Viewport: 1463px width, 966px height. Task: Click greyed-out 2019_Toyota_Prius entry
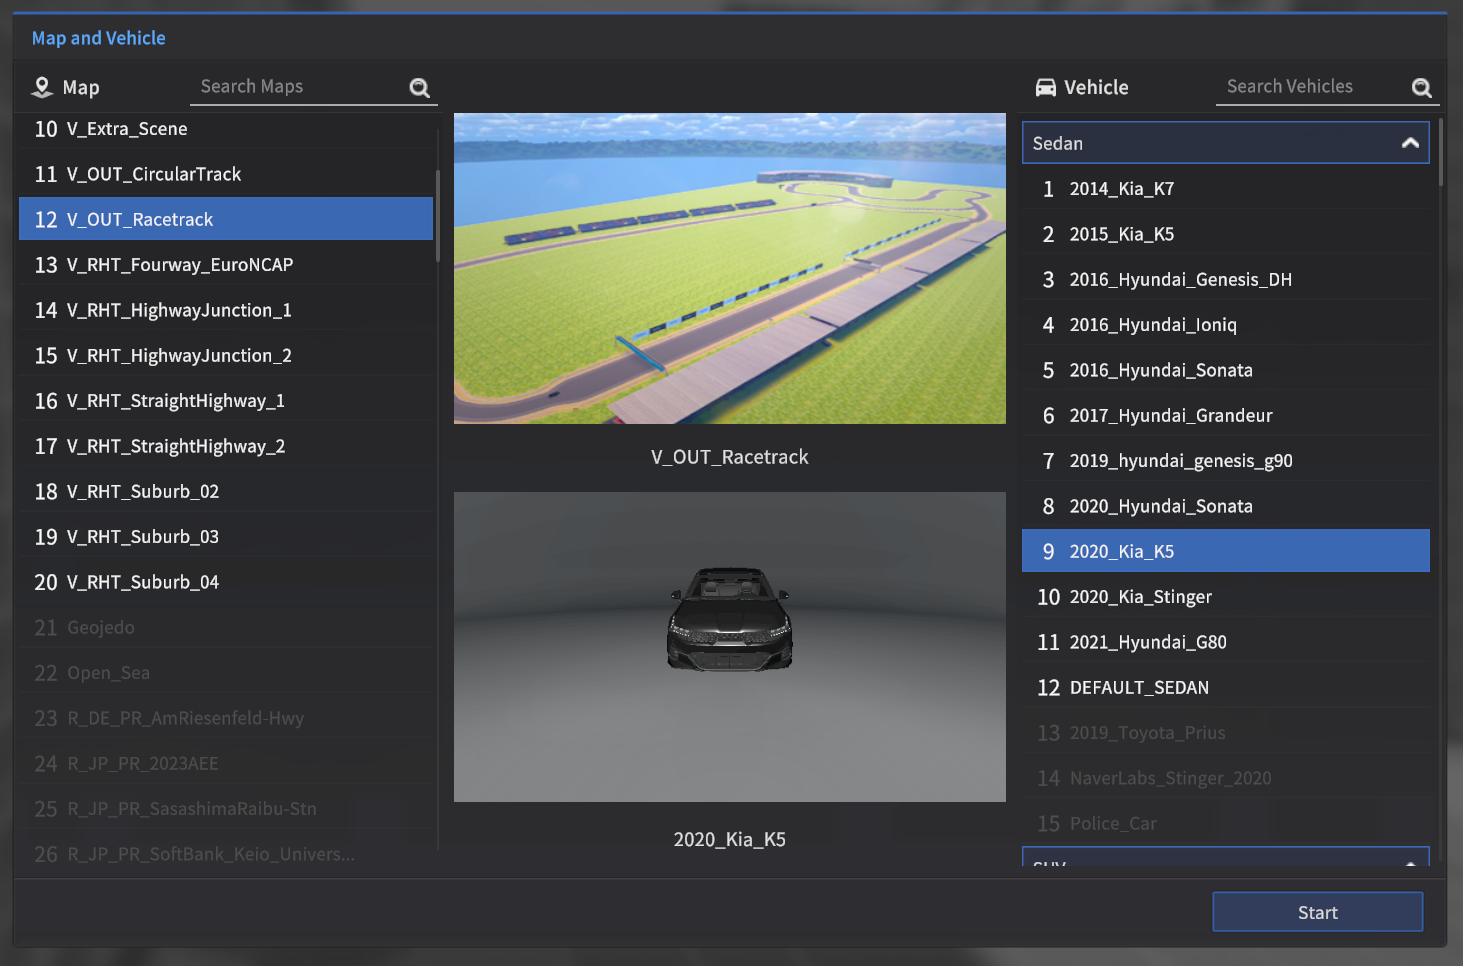[x=1225, y=733]
